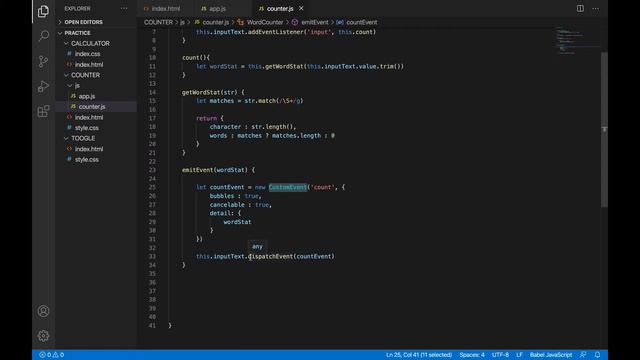The image size is (640, 360).
Task: Switch to the index.html tab
Action: [162, 9]
